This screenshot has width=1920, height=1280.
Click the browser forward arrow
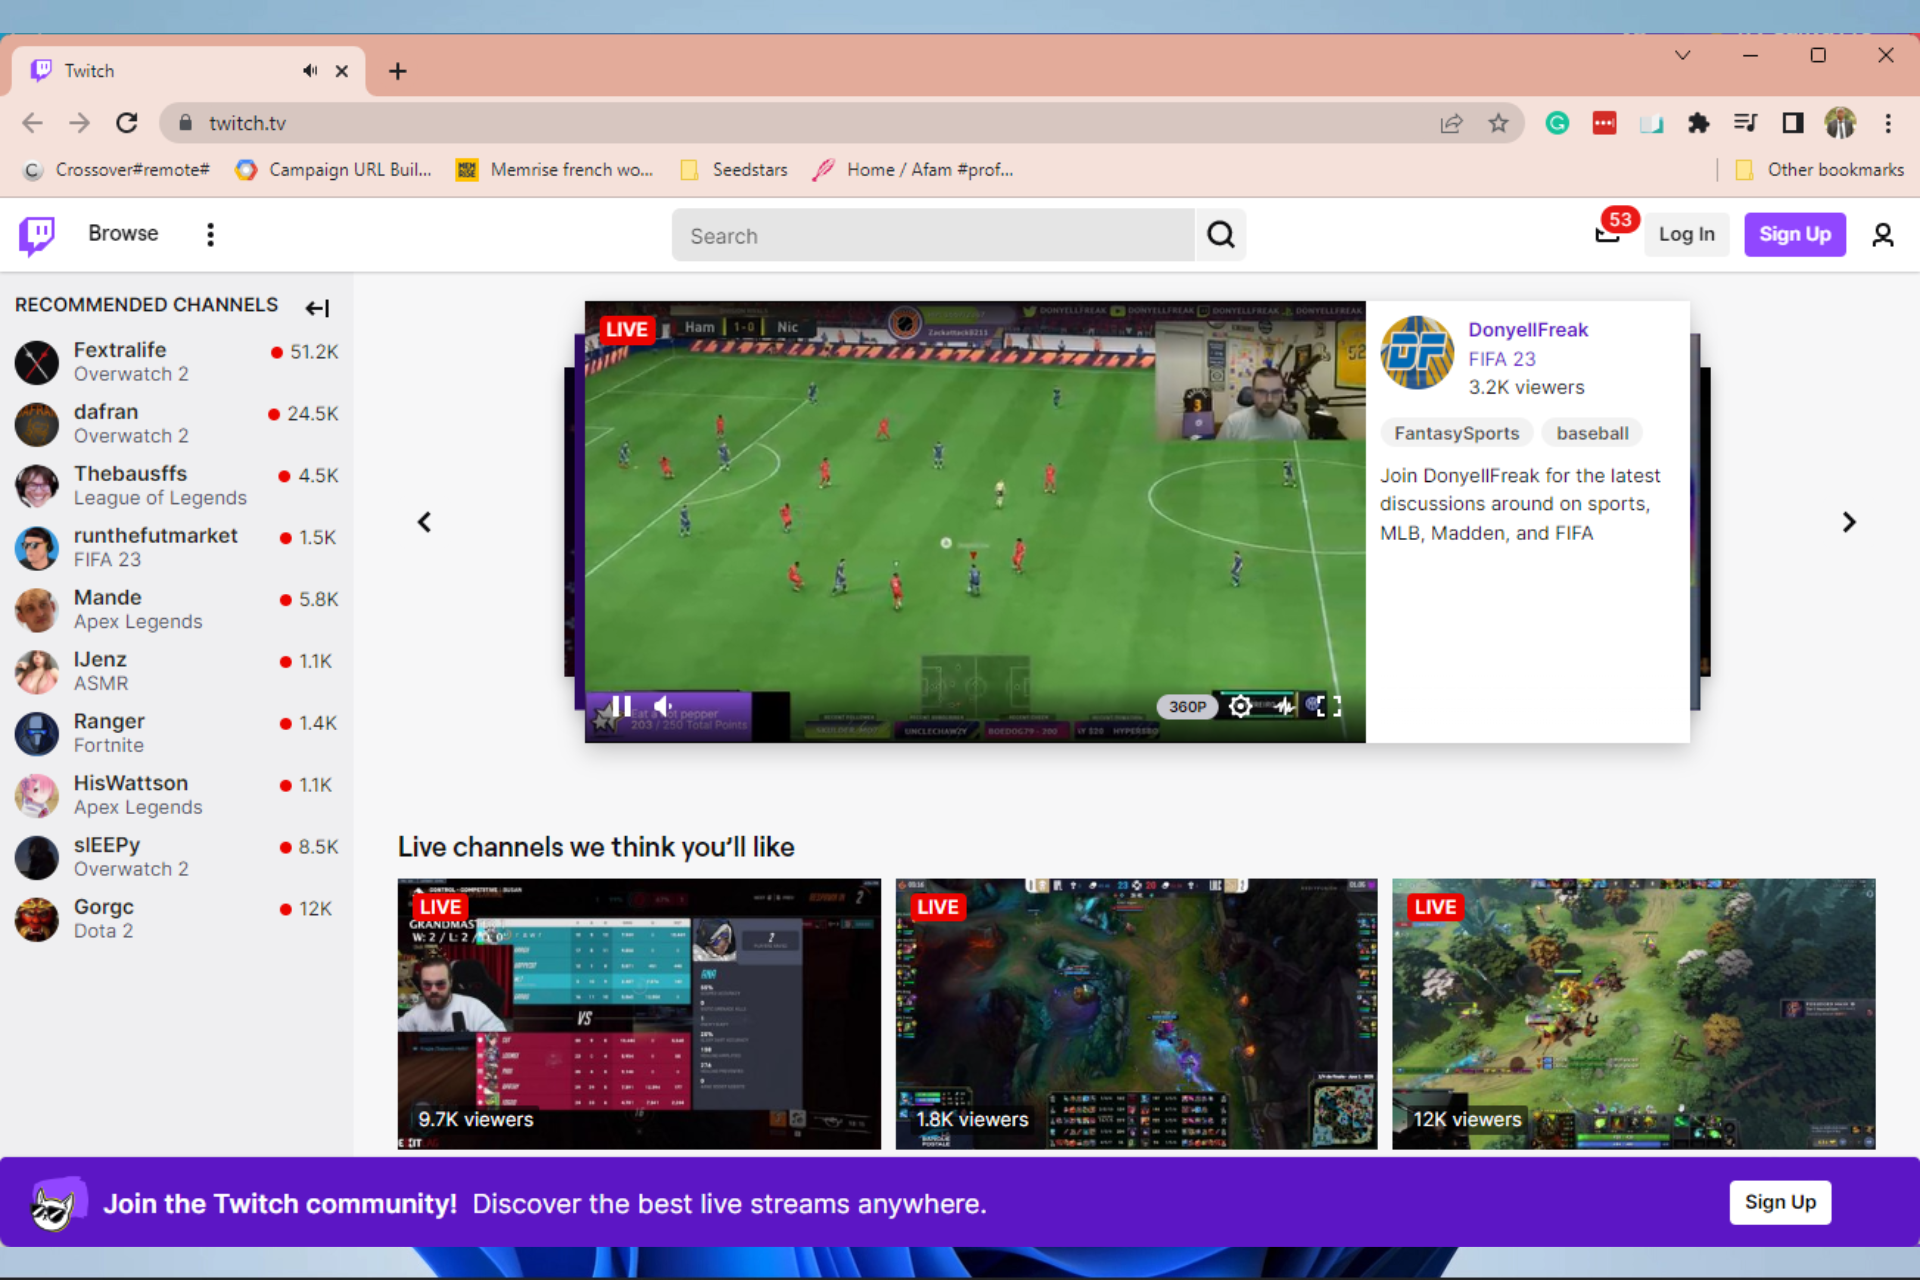[x=79, y=123]
